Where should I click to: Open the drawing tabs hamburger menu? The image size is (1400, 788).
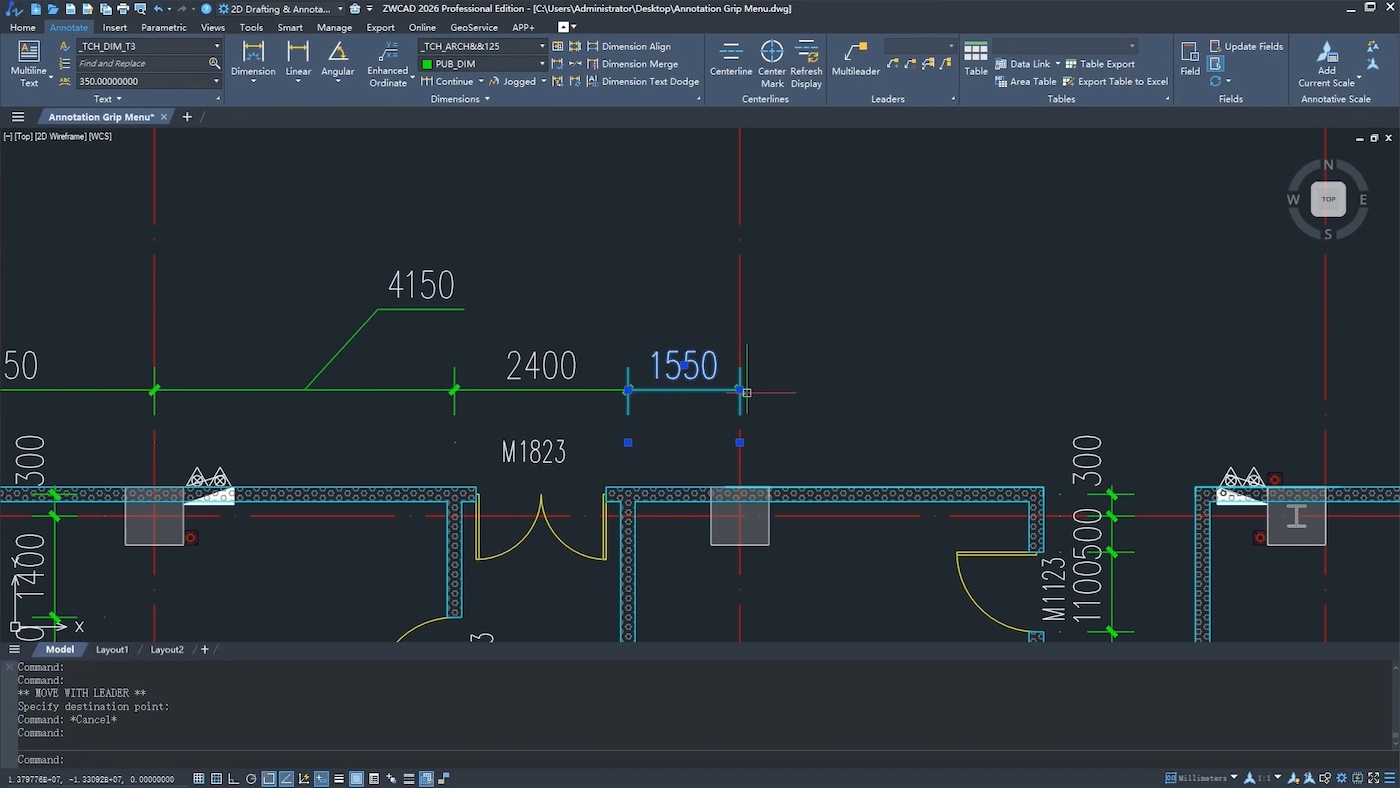[18, 117]
